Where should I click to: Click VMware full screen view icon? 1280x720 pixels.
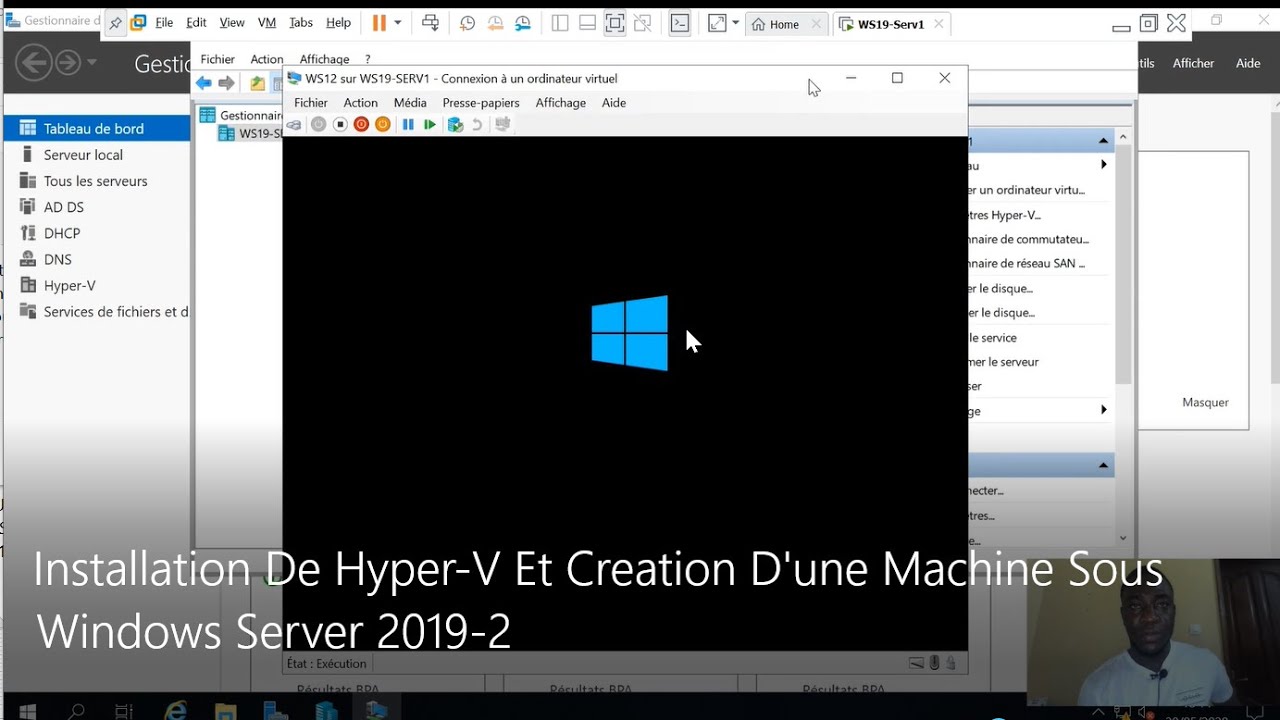[x=615, y=23]
